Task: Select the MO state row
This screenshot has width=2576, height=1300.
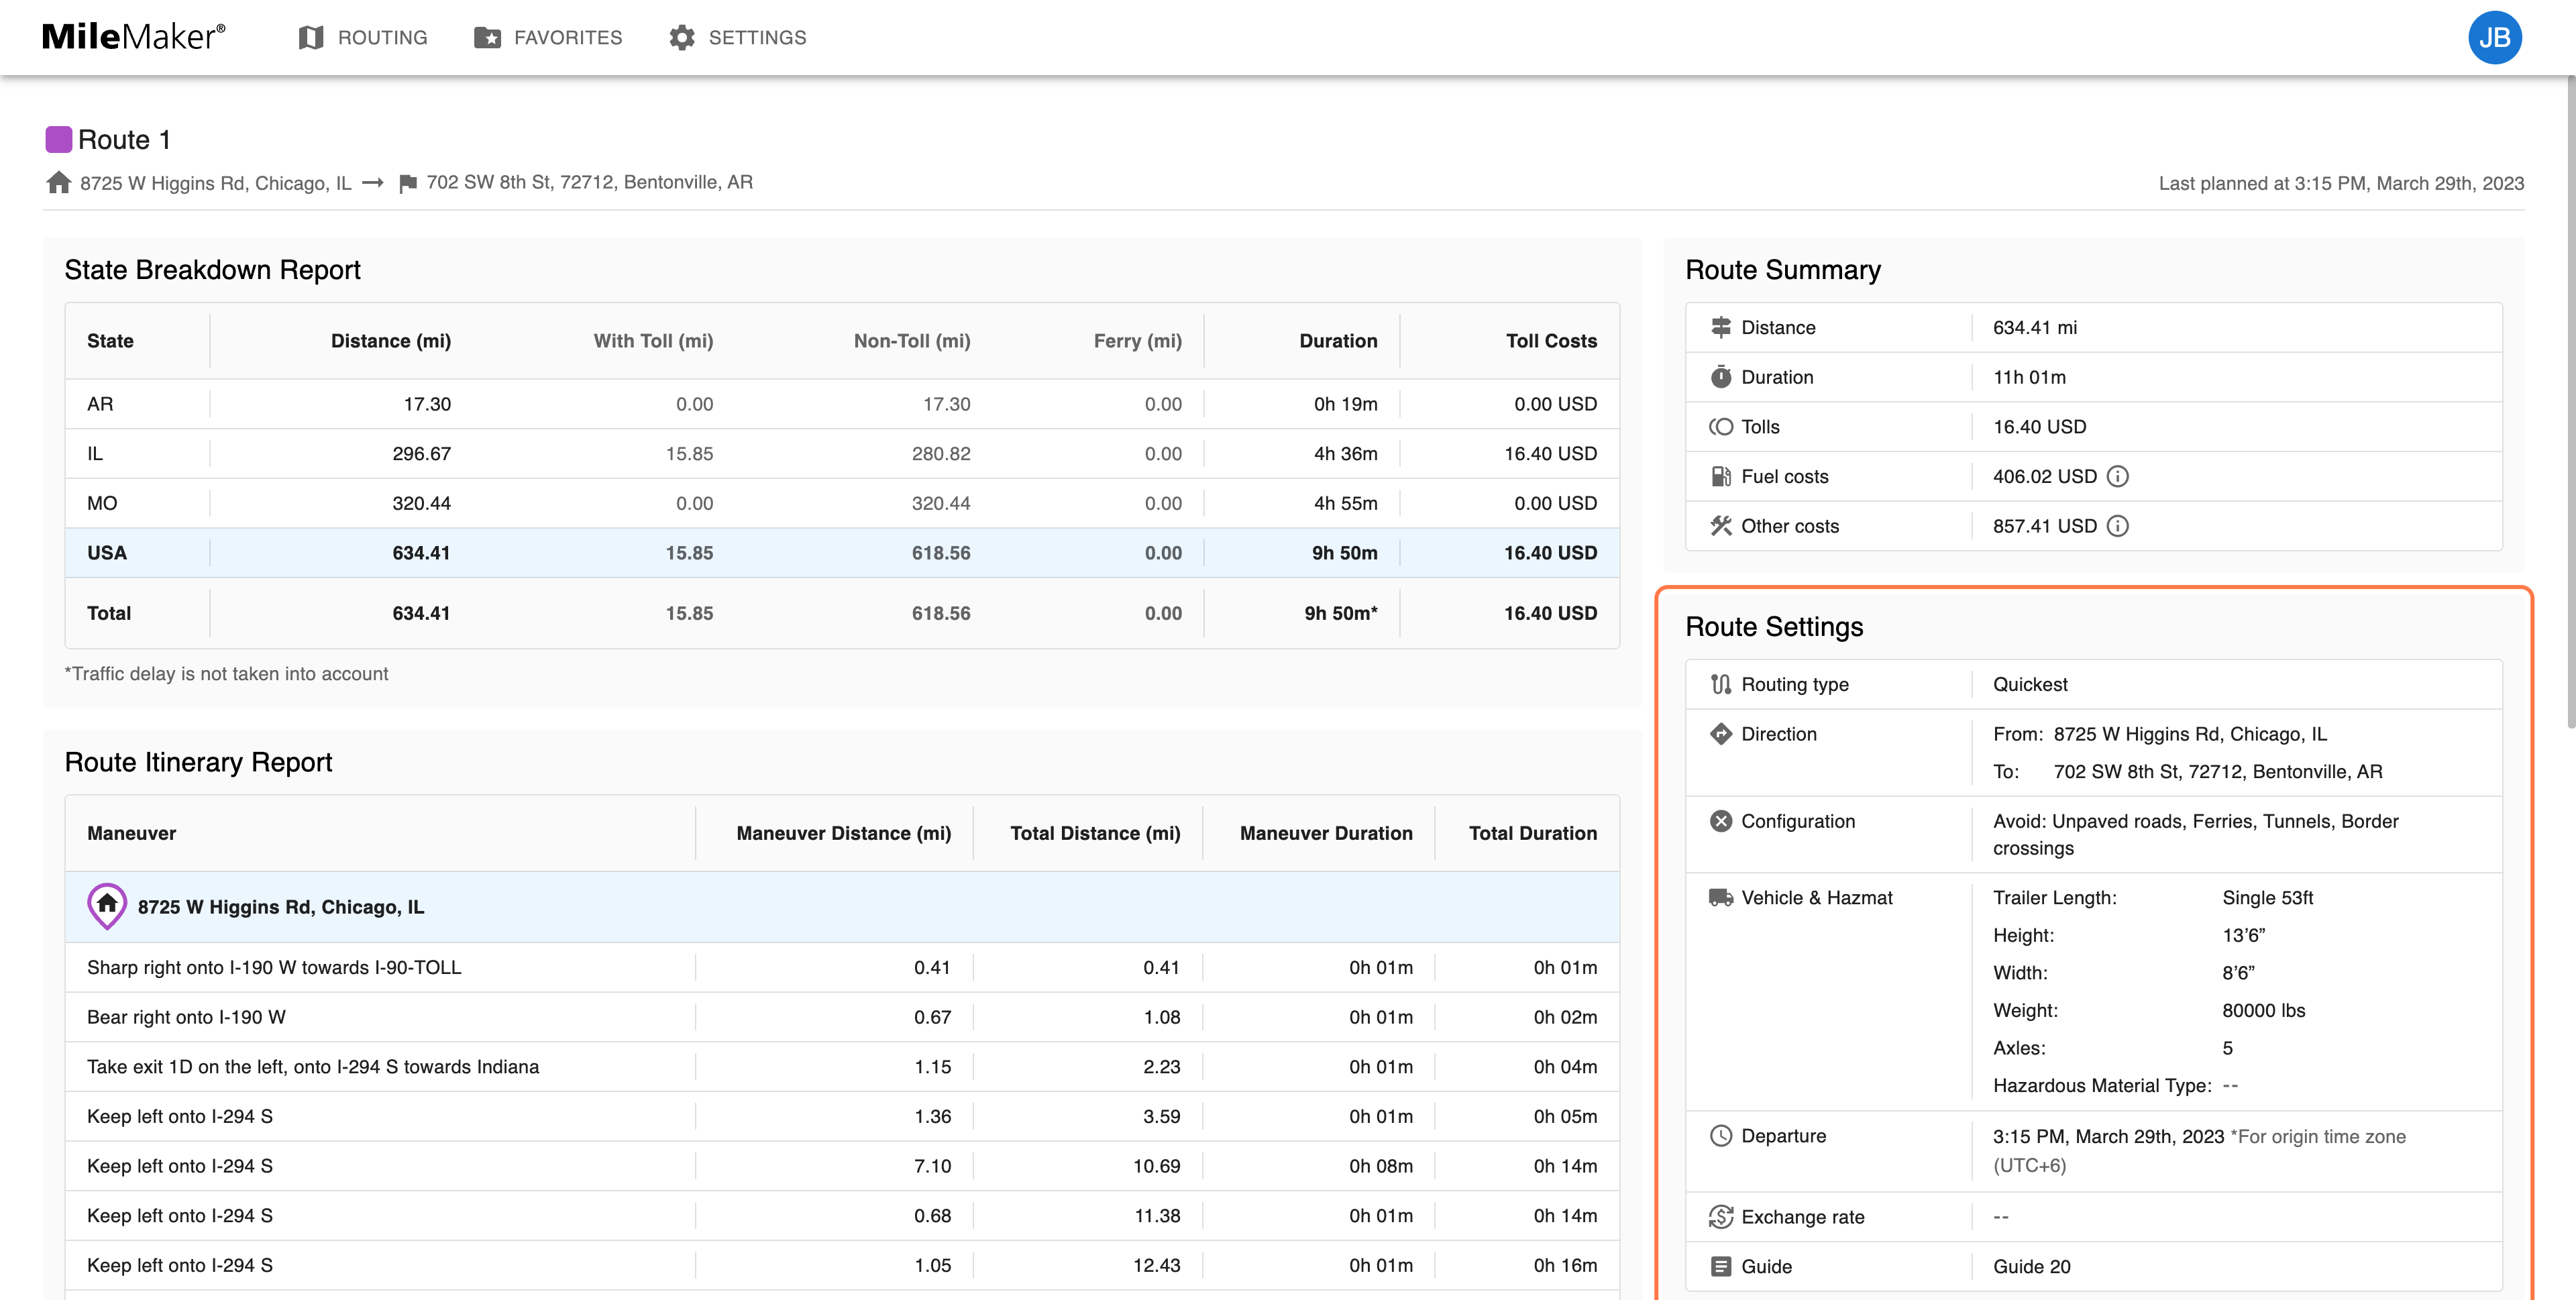Action: pyautogui.click(x=842, y=503)
